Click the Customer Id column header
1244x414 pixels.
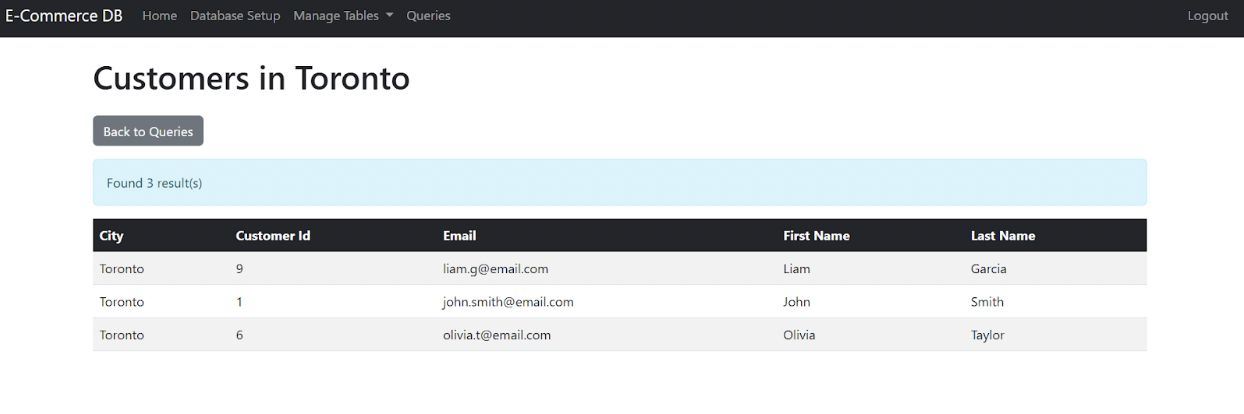coord(273,236)
